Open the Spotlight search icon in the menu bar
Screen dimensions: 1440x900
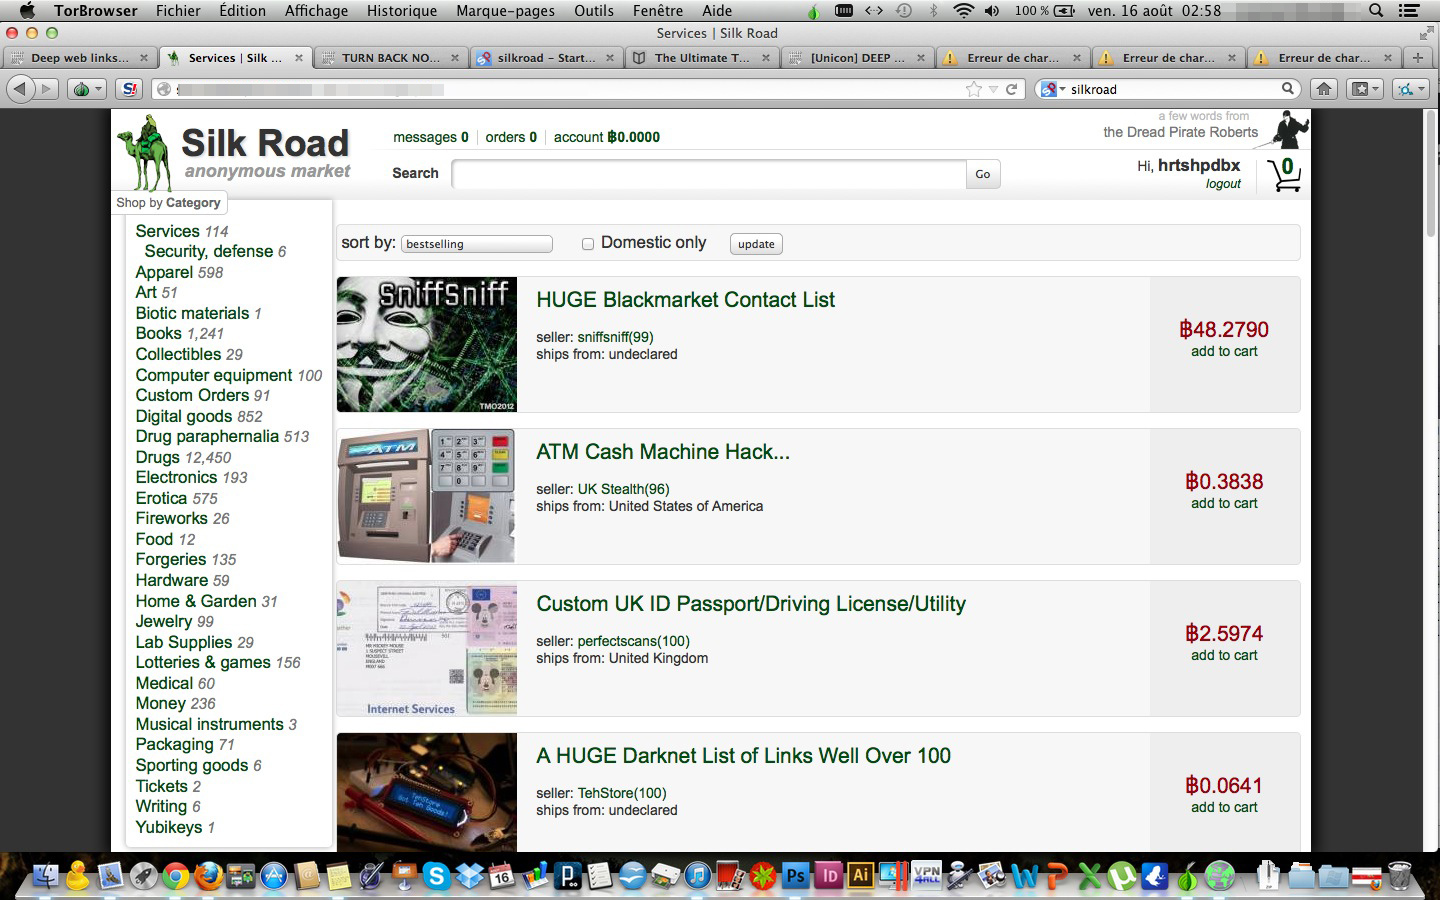point(1376,10)
